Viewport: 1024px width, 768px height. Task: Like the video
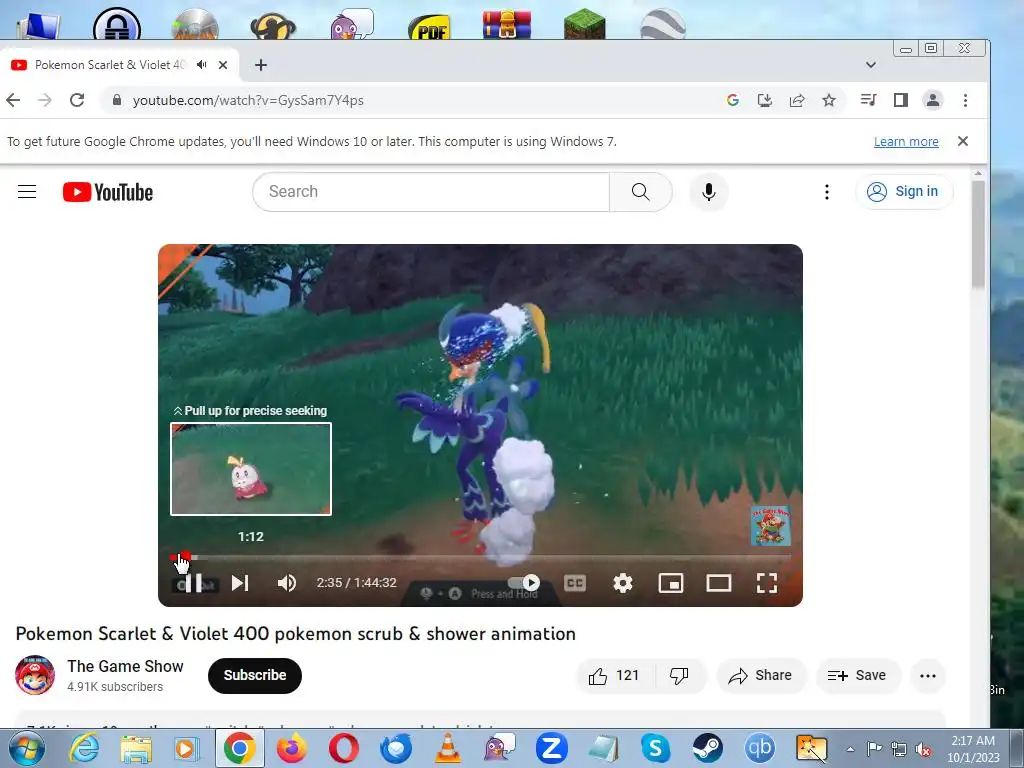click(613, 675)
